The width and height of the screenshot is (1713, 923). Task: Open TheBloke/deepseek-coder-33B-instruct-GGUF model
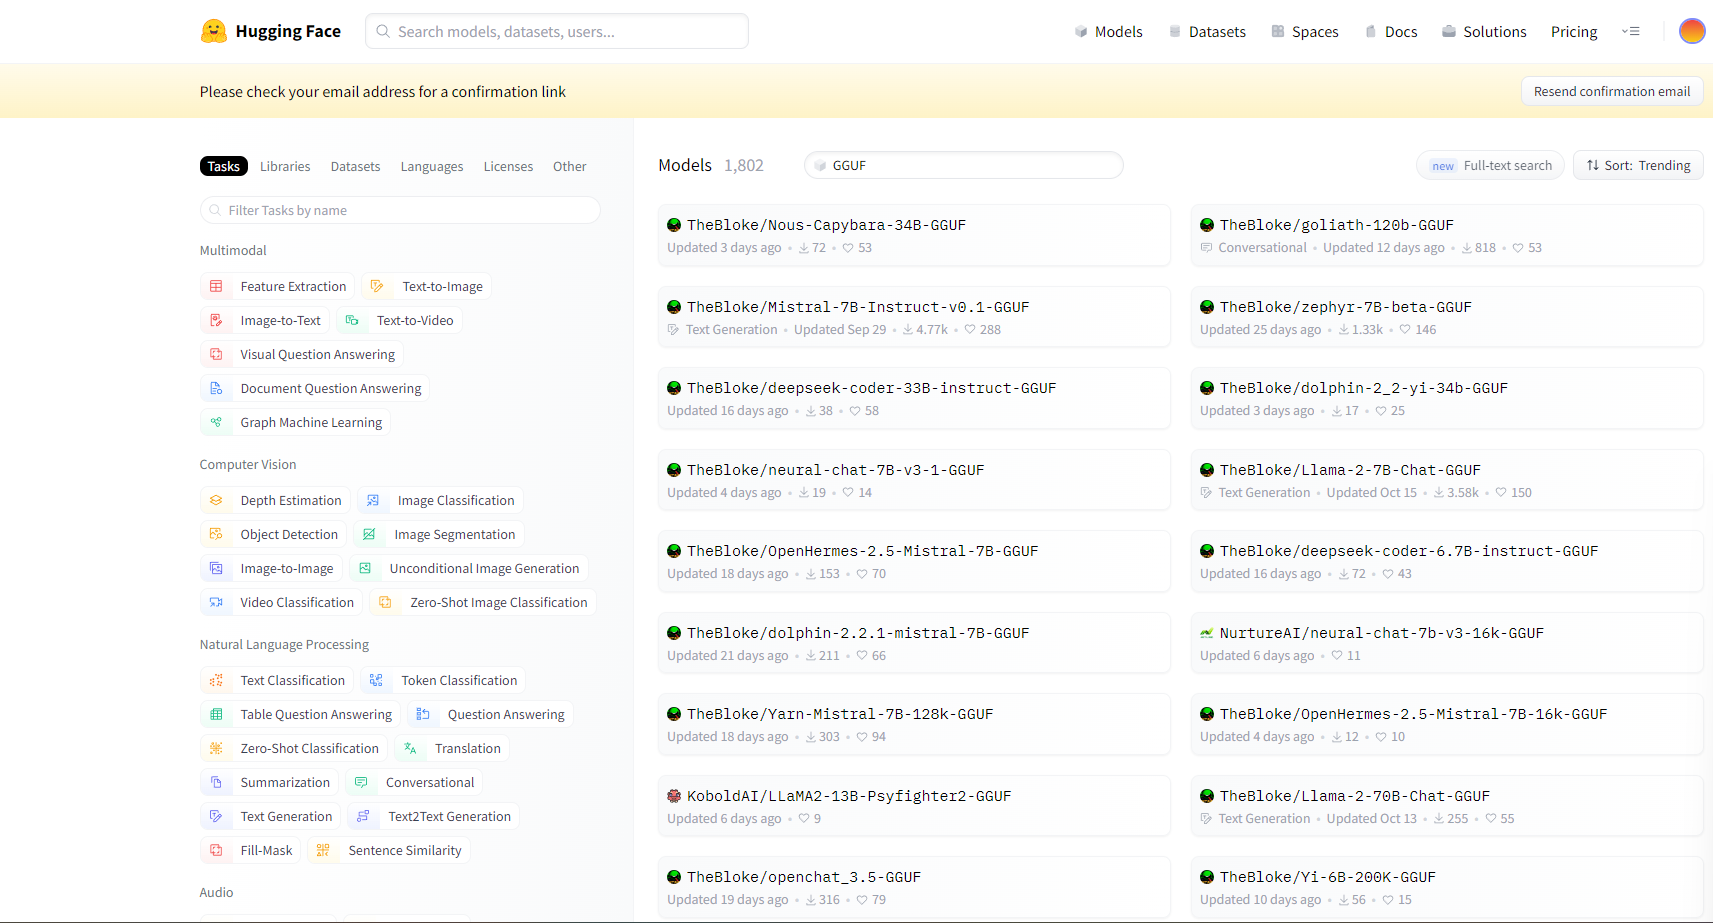[914, 398]
